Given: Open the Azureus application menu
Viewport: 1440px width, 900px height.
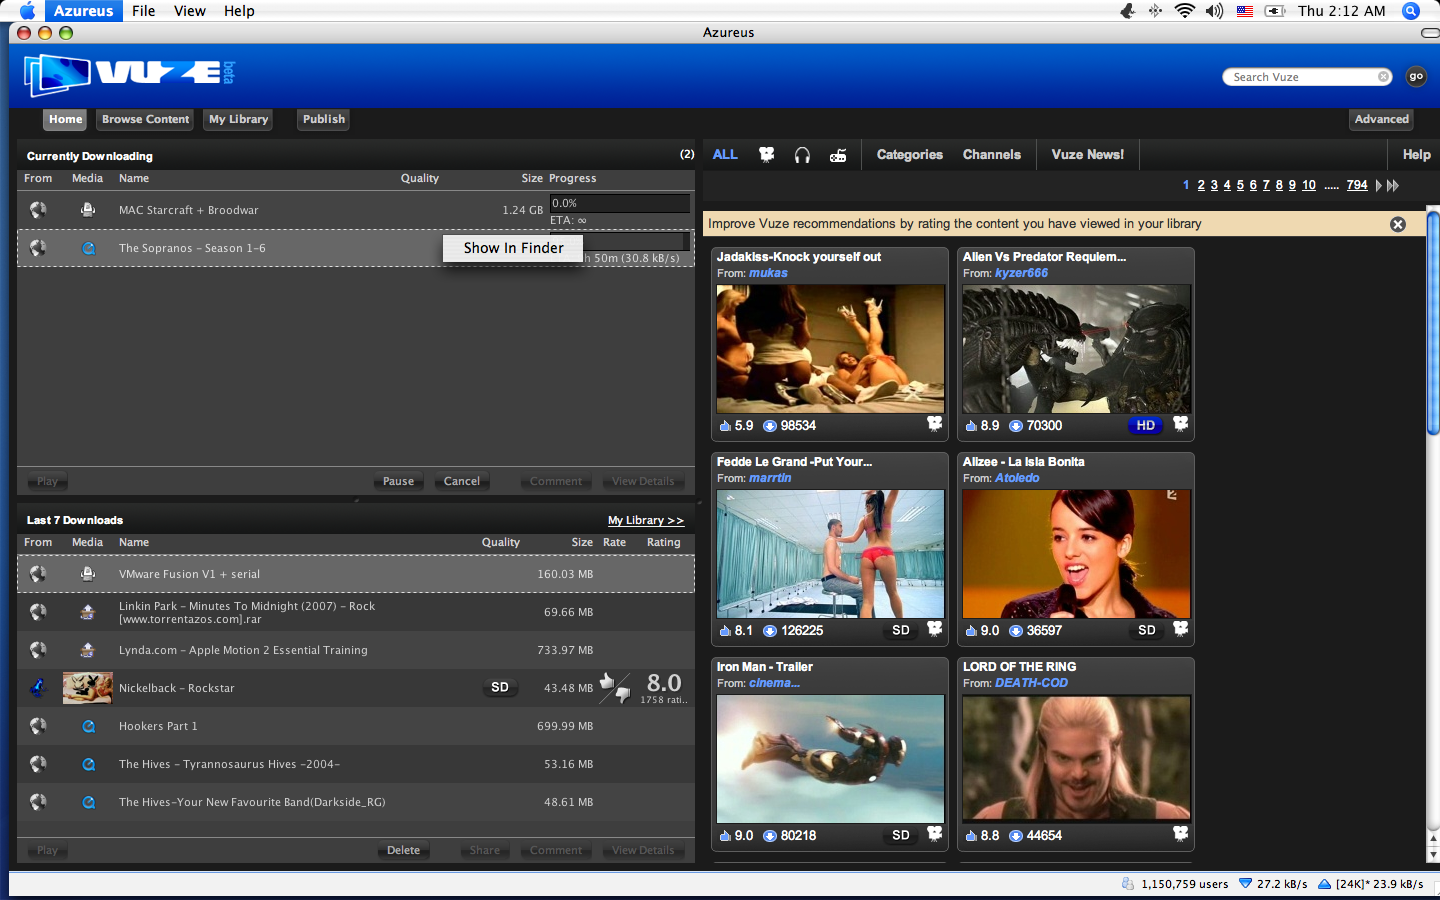Looking at the screenshot, I should click(83, 11).
